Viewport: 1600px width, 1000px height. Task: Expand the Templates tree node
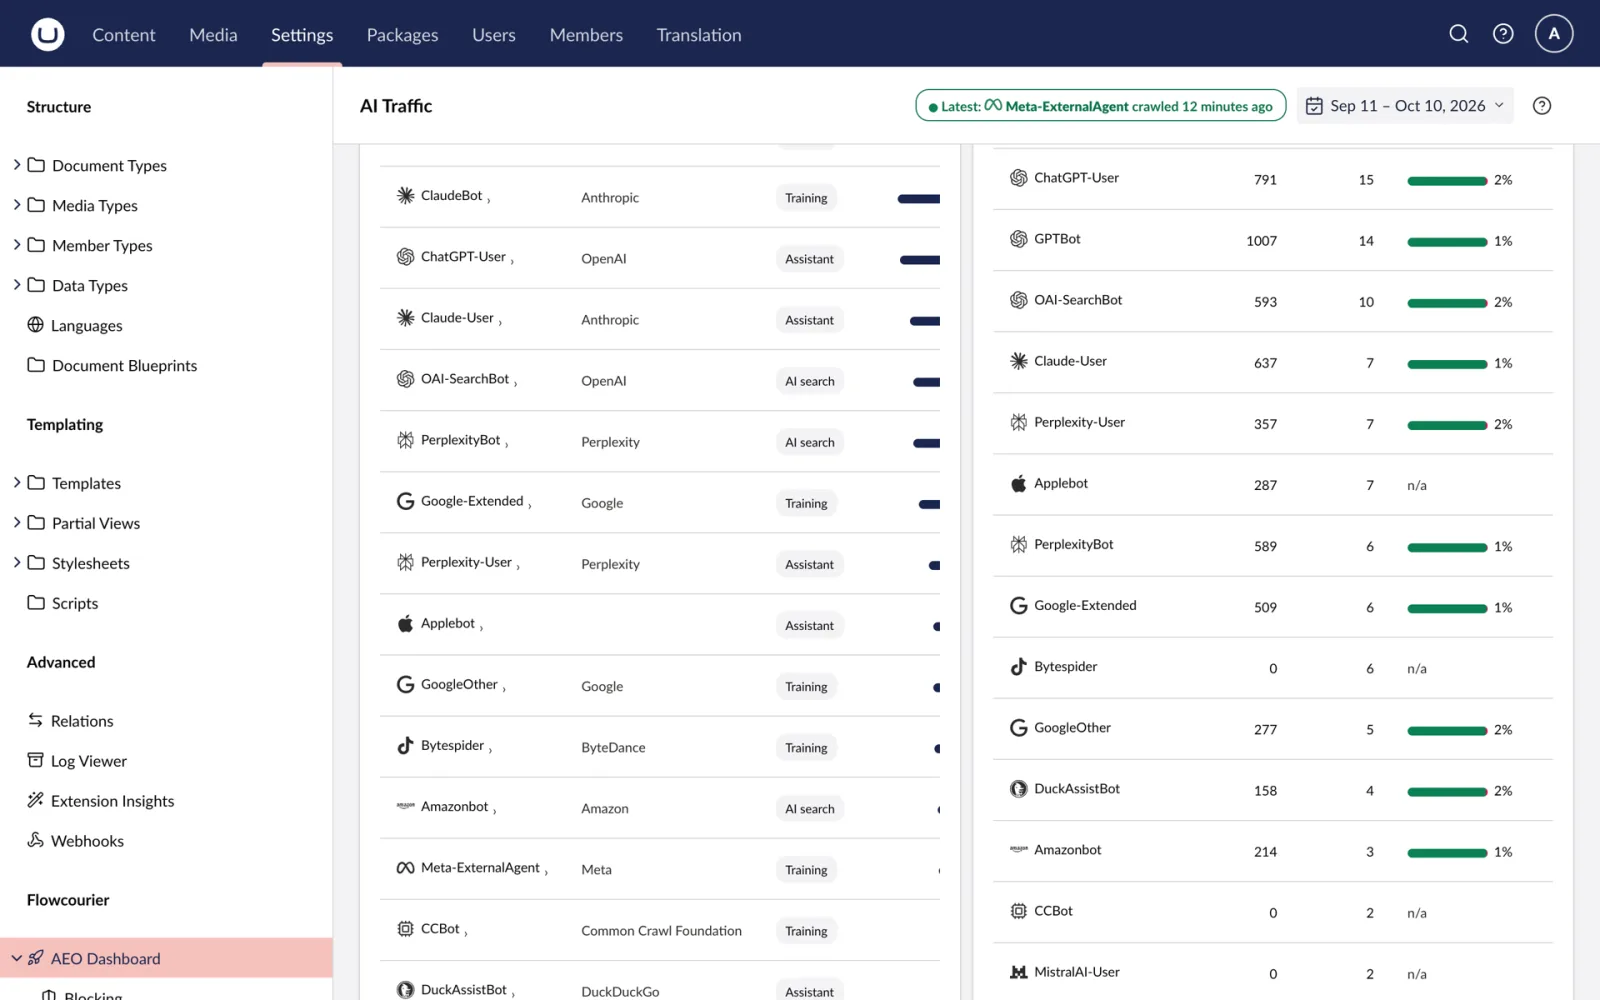tap(16, 483)
